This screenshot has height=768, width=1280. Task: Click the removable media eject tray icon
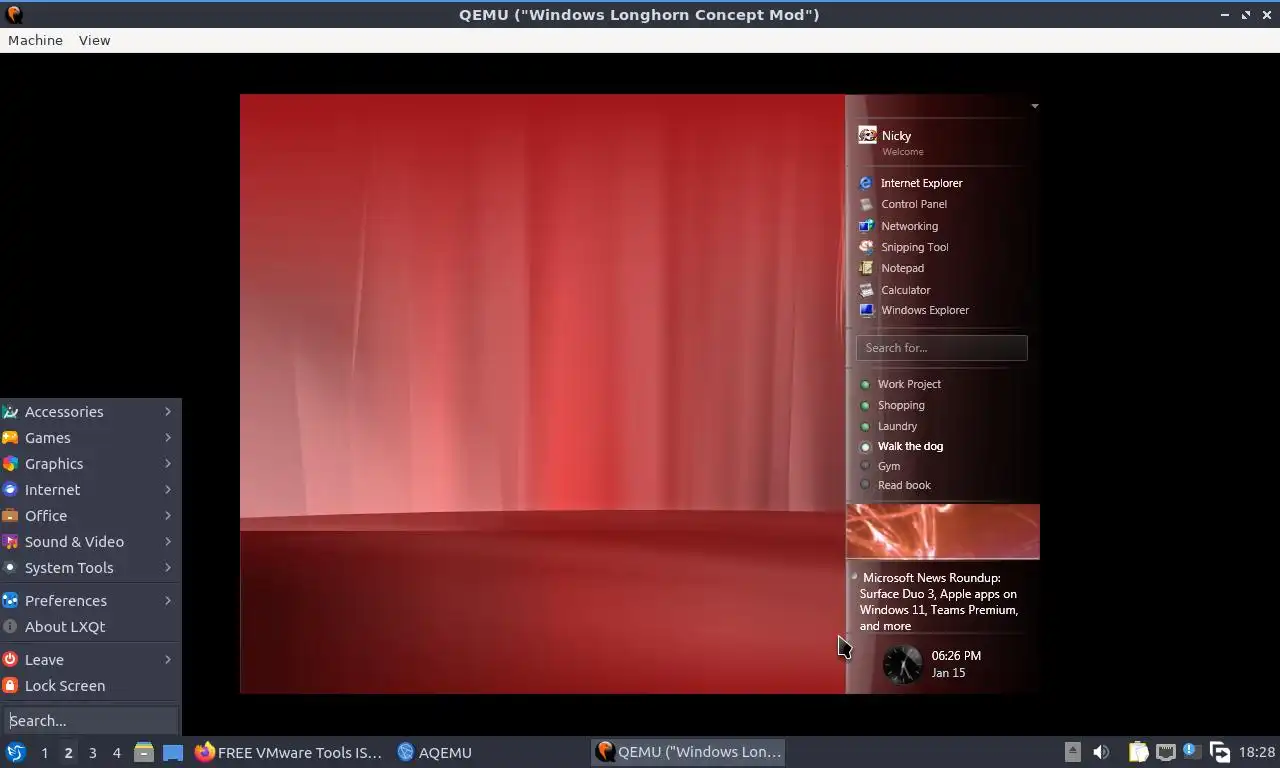tap(1072, 752)
